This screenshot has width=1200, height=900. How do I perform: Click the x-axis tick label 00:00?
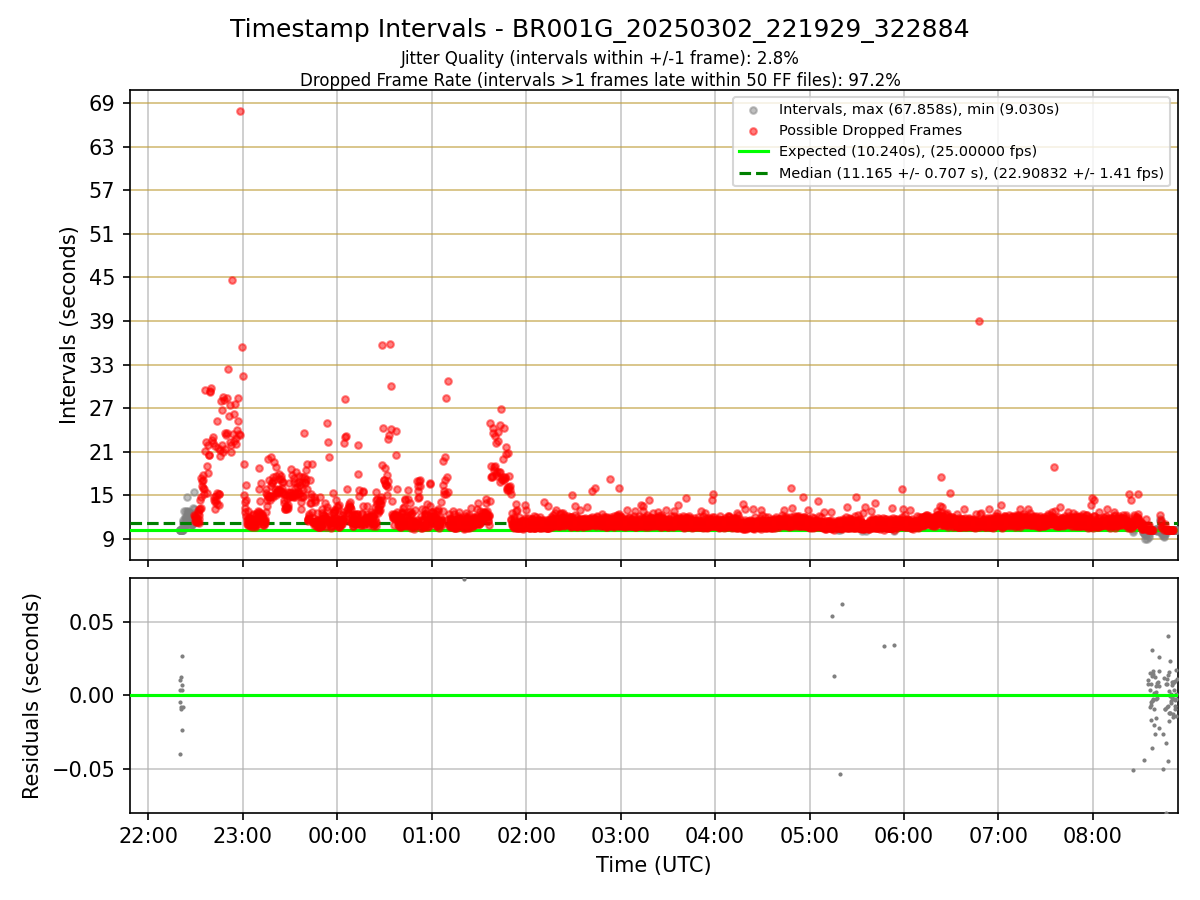(337, 834)
